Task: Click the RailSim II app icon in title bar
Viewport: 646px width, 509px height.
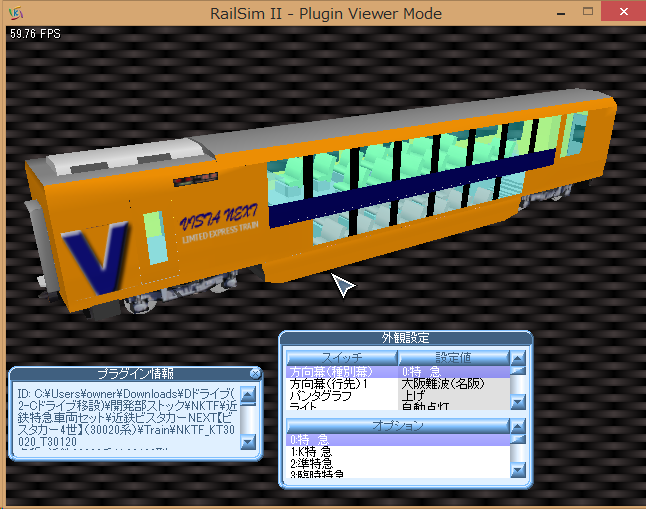Action: 16,13
